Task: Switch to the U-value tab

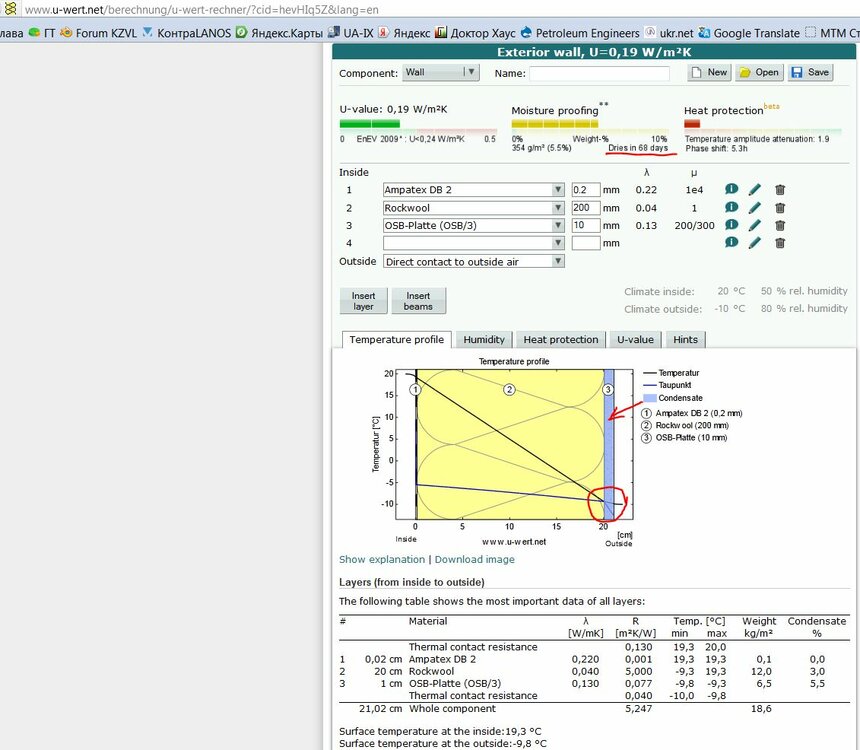Action: (x=634, y=340)
